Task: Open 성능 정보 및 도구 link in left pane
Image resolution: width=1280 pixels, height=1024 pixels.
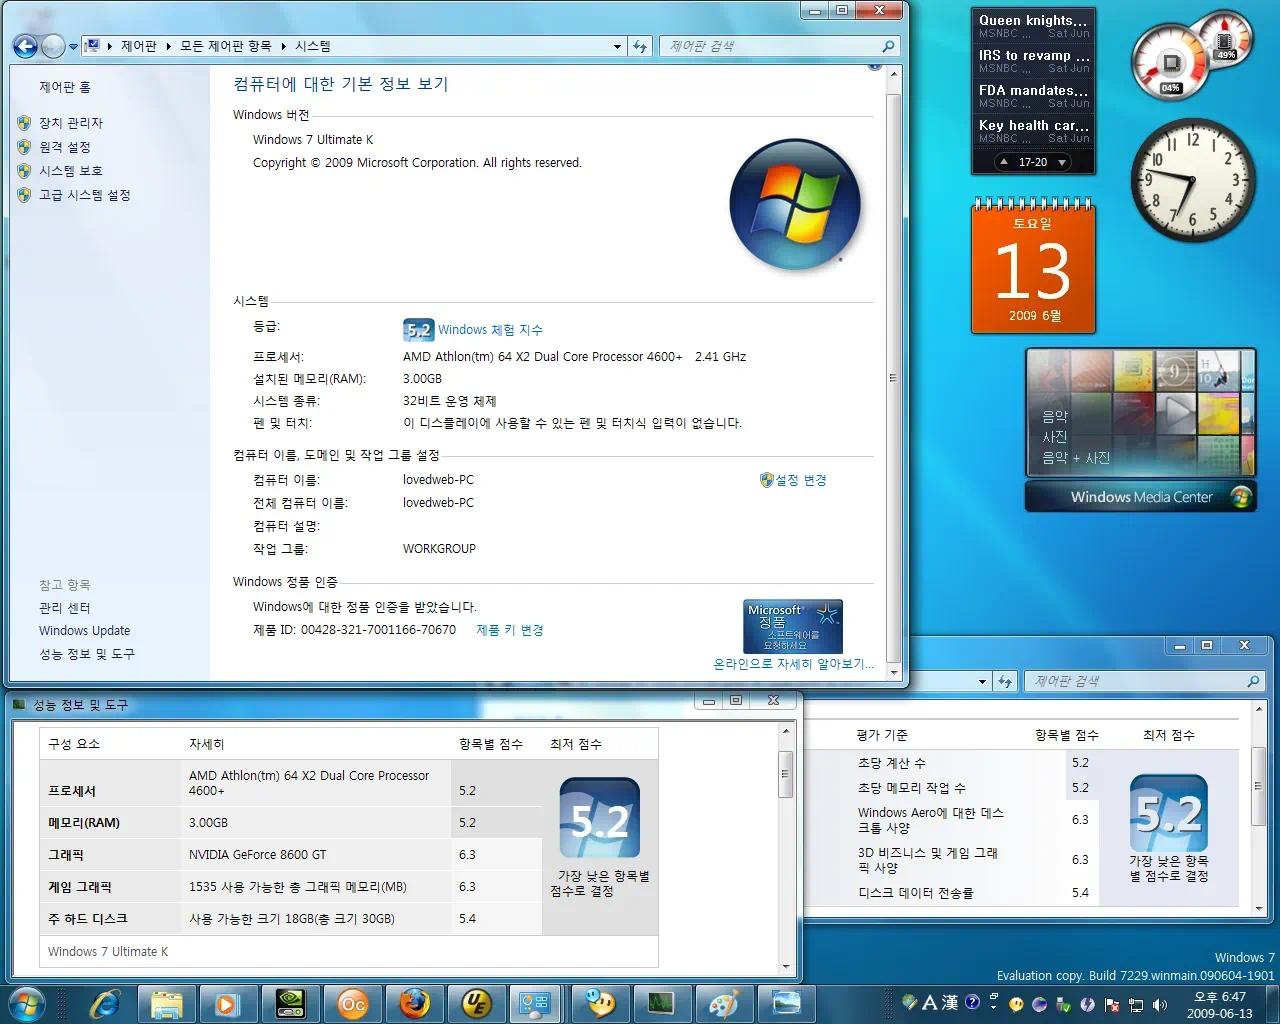Action: pyautogui.click(x=87, y=654)
